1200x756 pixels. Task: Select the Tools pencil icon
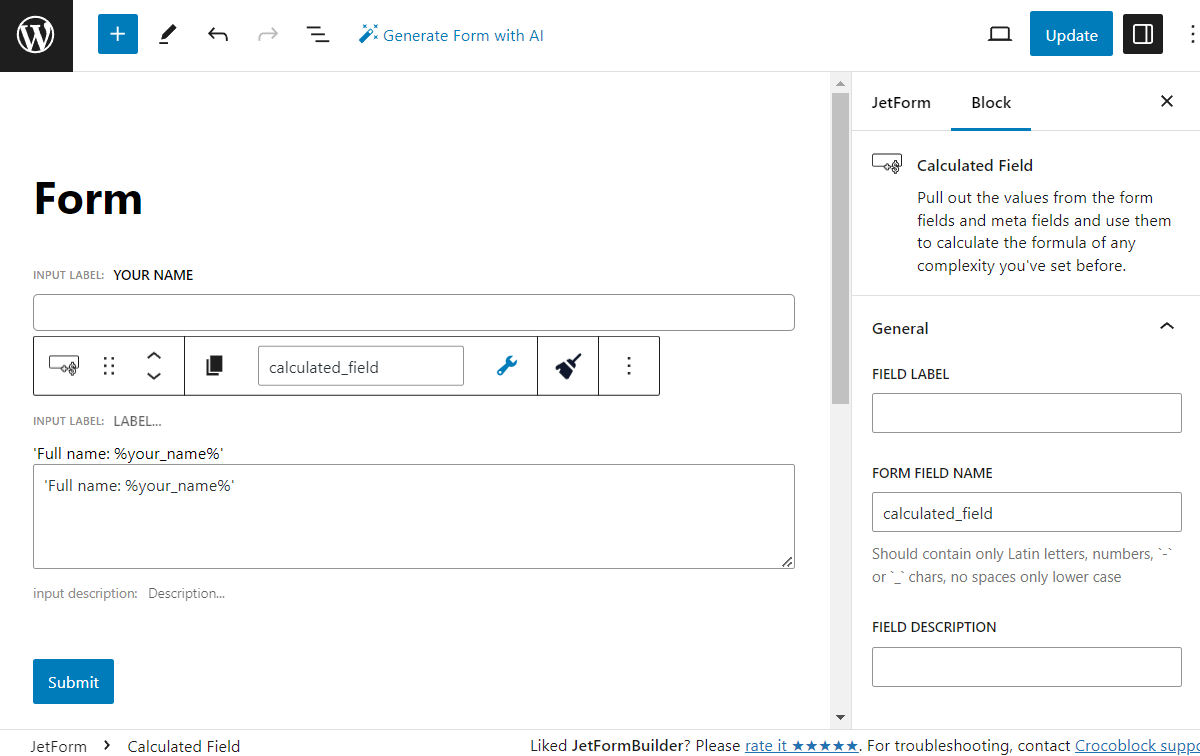(x=167, y=34)
